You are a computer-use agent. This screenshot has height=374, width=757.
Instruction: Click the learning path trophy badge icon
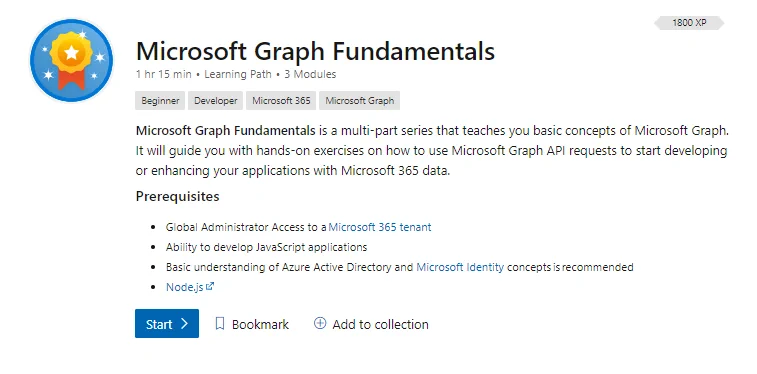pyautogui.click(x=71, y=60)
